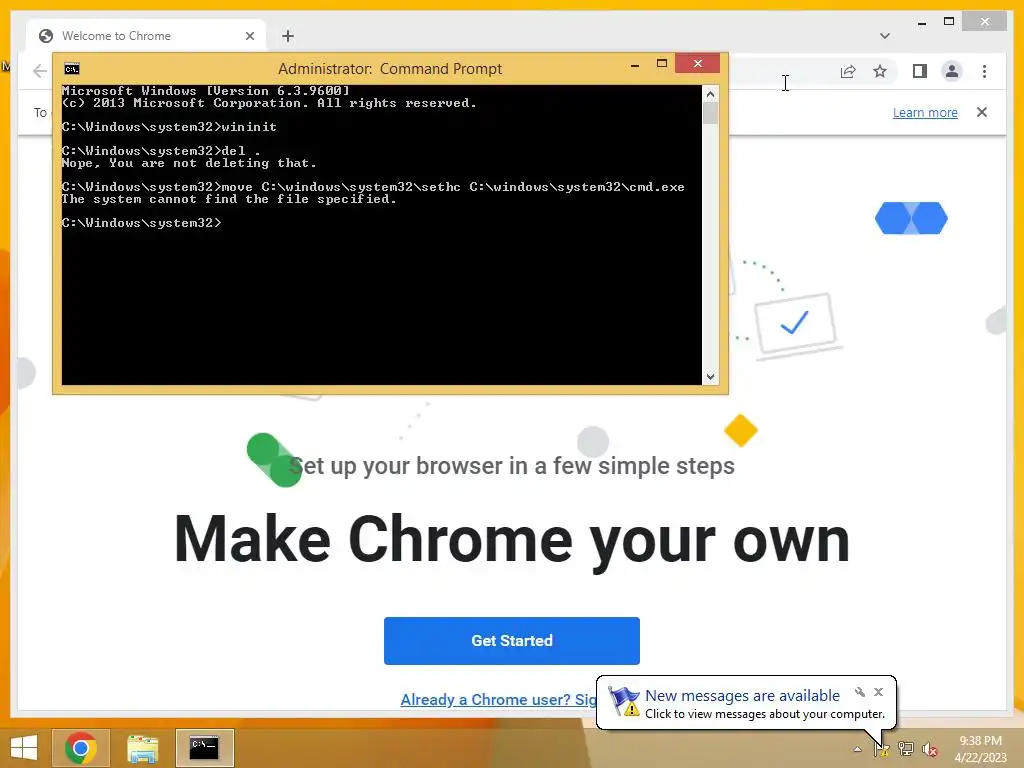Viewport: 1024px width, 768px height.
Task: Expand Chrome tab search chevron
Action: [884, 36]
